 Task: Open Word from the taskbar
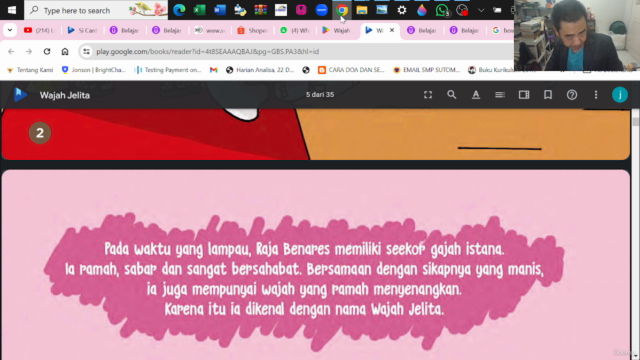pyautogui.click(x=220, y=10)
